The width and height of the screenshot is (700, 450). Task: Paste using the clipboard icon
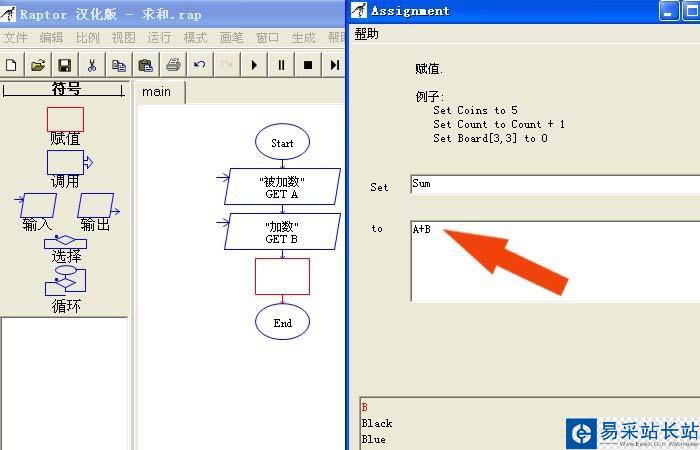(x=146, y=65)
